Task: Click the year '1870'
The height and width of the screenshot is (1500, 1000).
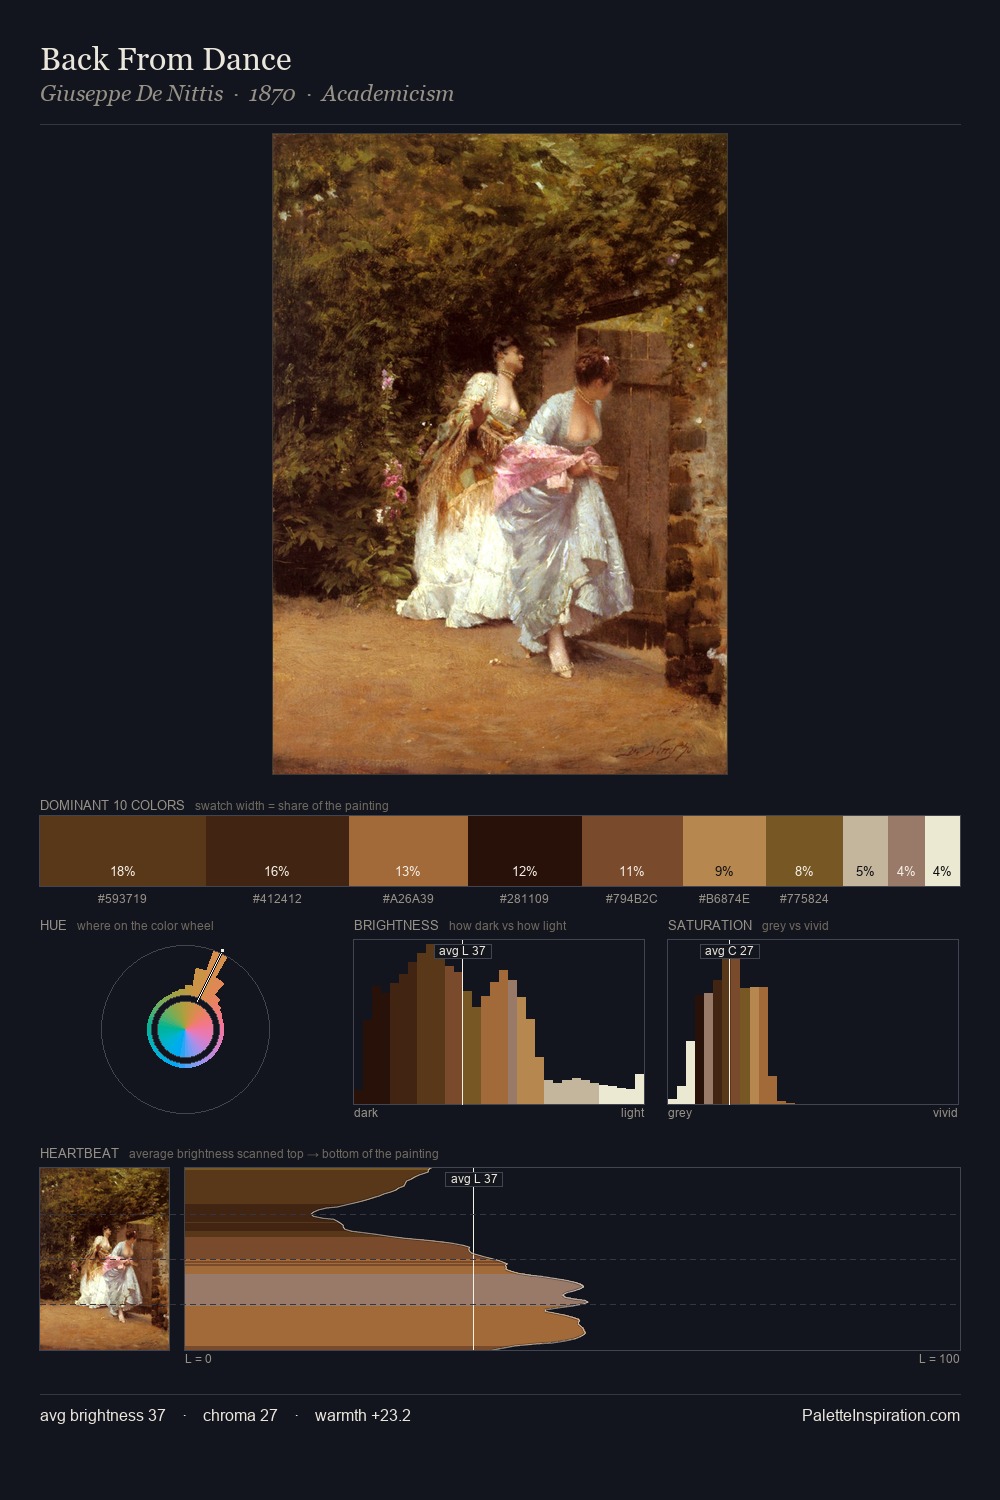Action: (272, 94)
